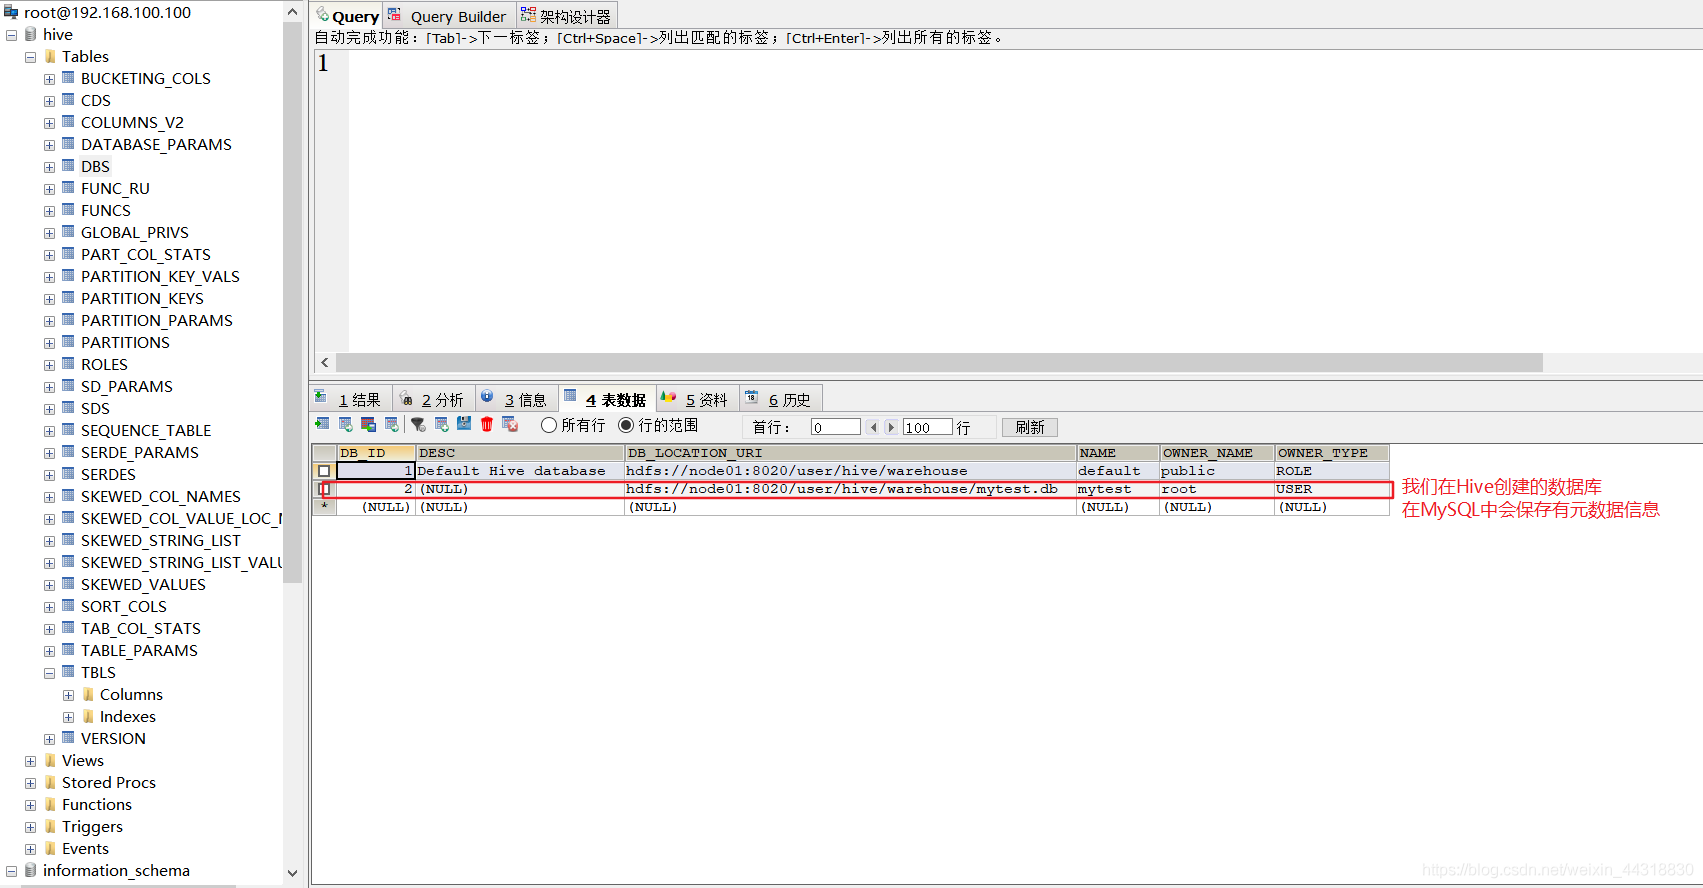Click the third data toolbar copy icon
The image size is (1703, 888).
tap(368, 424)
